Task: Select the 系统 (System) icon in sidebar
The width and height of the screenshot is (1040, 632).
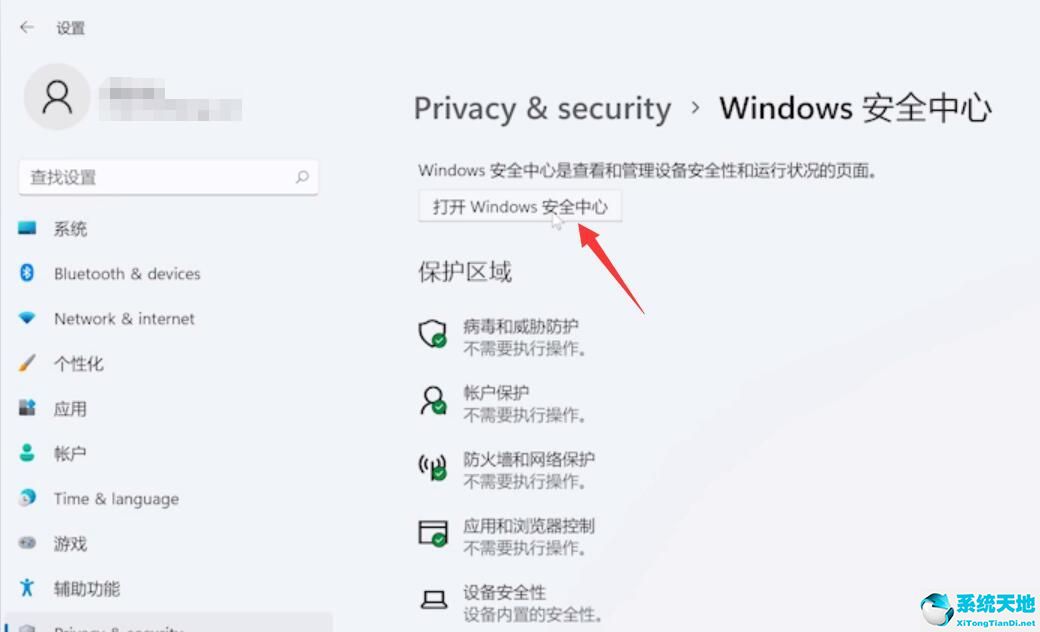Action: pyautogui.click(x=27, y=228)
